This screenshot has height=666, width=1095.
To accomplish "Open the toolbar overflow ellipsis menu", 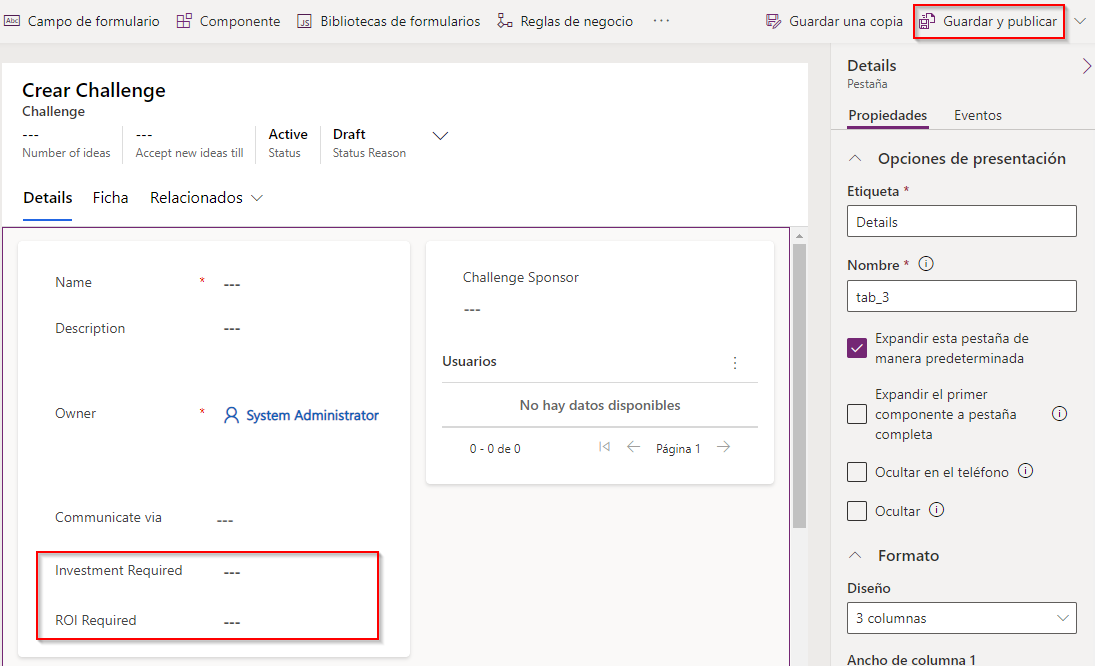I will 661,21.
